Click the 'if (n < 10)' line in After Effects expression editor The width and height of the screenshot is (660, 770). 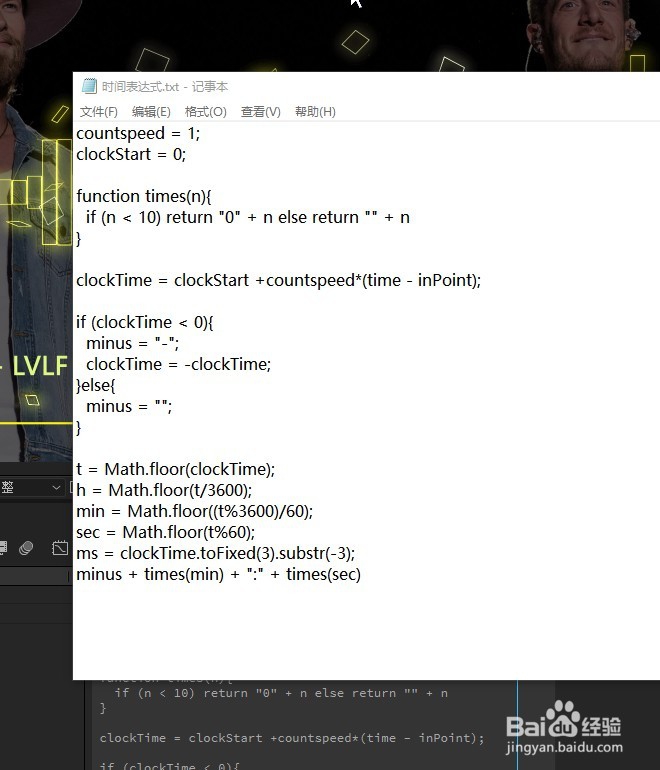point(281,693)
